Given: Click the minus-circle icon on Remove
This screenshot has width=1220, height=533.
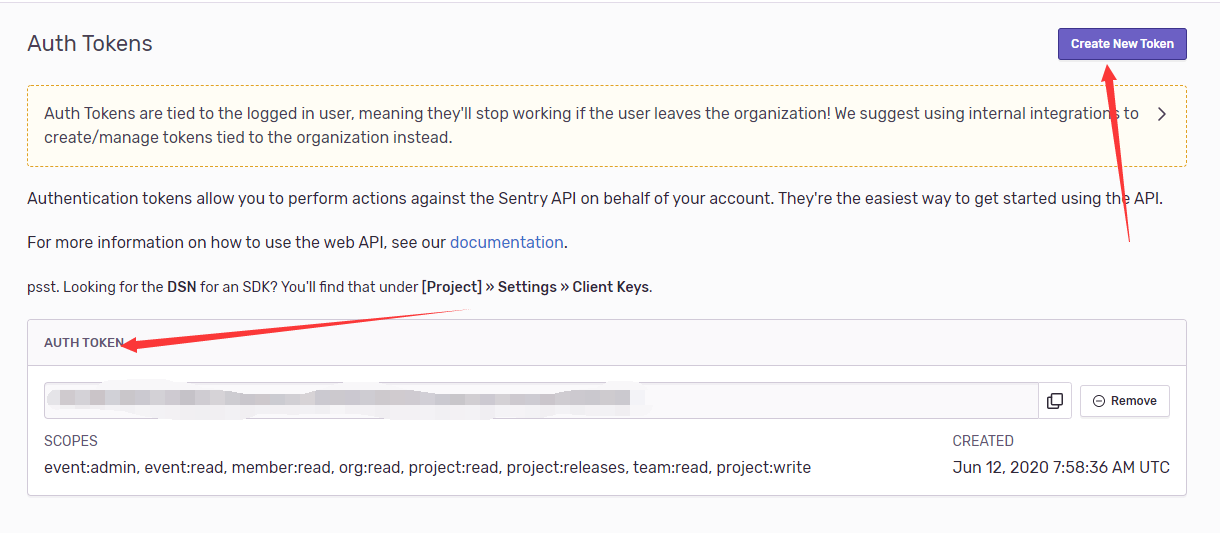Looking at the screenshot, I should pyautogui.click(x=1099, y=401).
